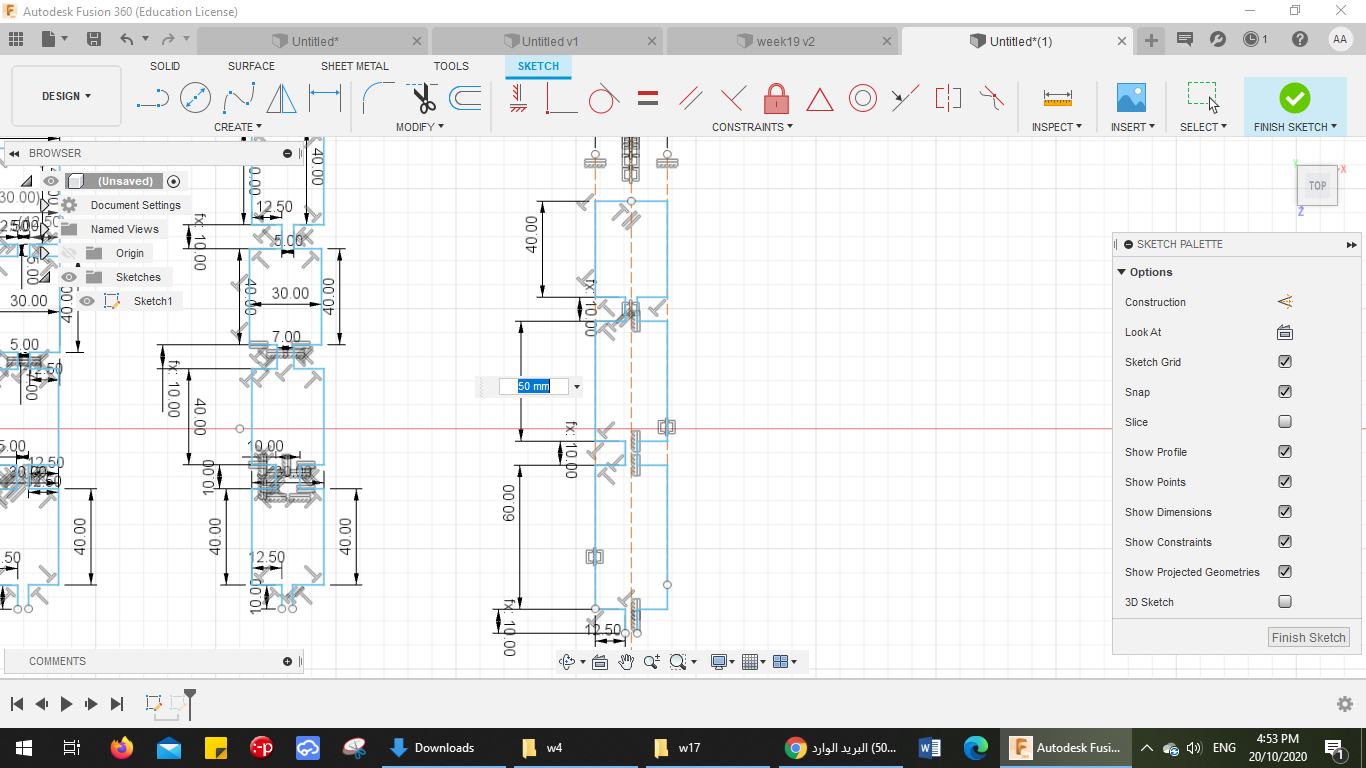
Task: Toggle the Show Dimensions checkbox
Action: tap(1285, 512)
